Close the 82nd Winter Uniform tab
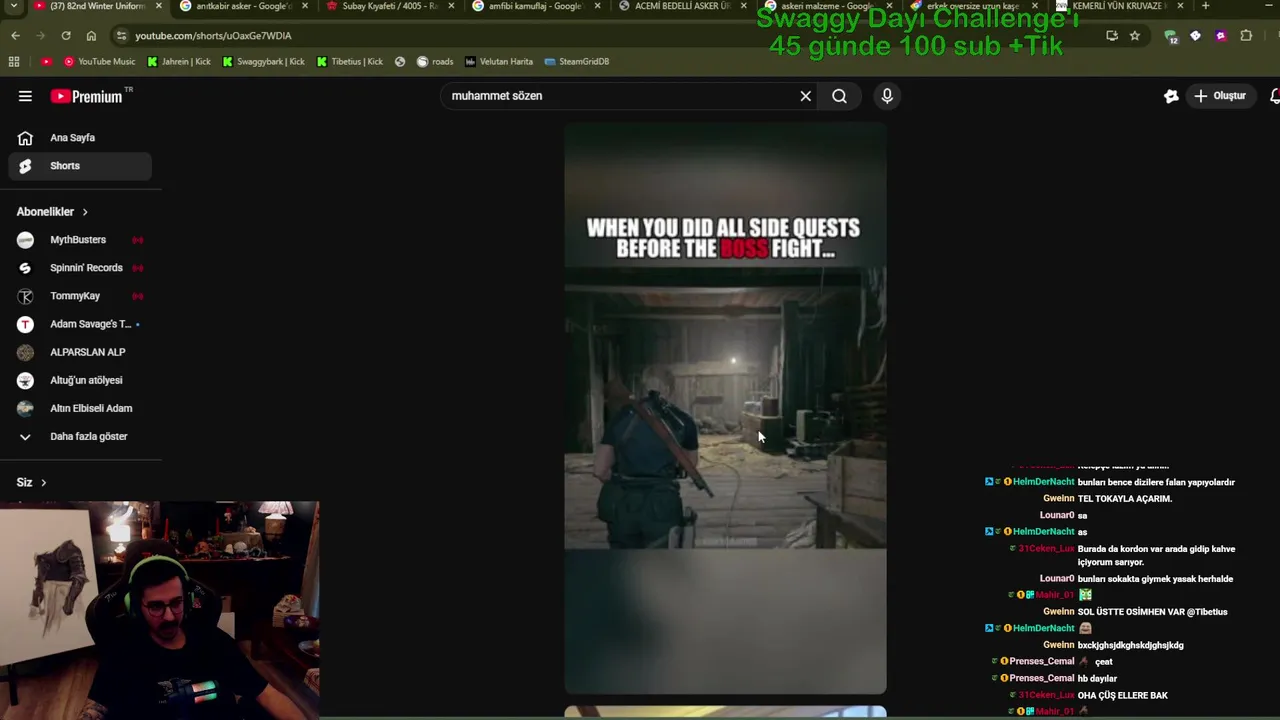1280x720 pixels. tap(158, 6)
